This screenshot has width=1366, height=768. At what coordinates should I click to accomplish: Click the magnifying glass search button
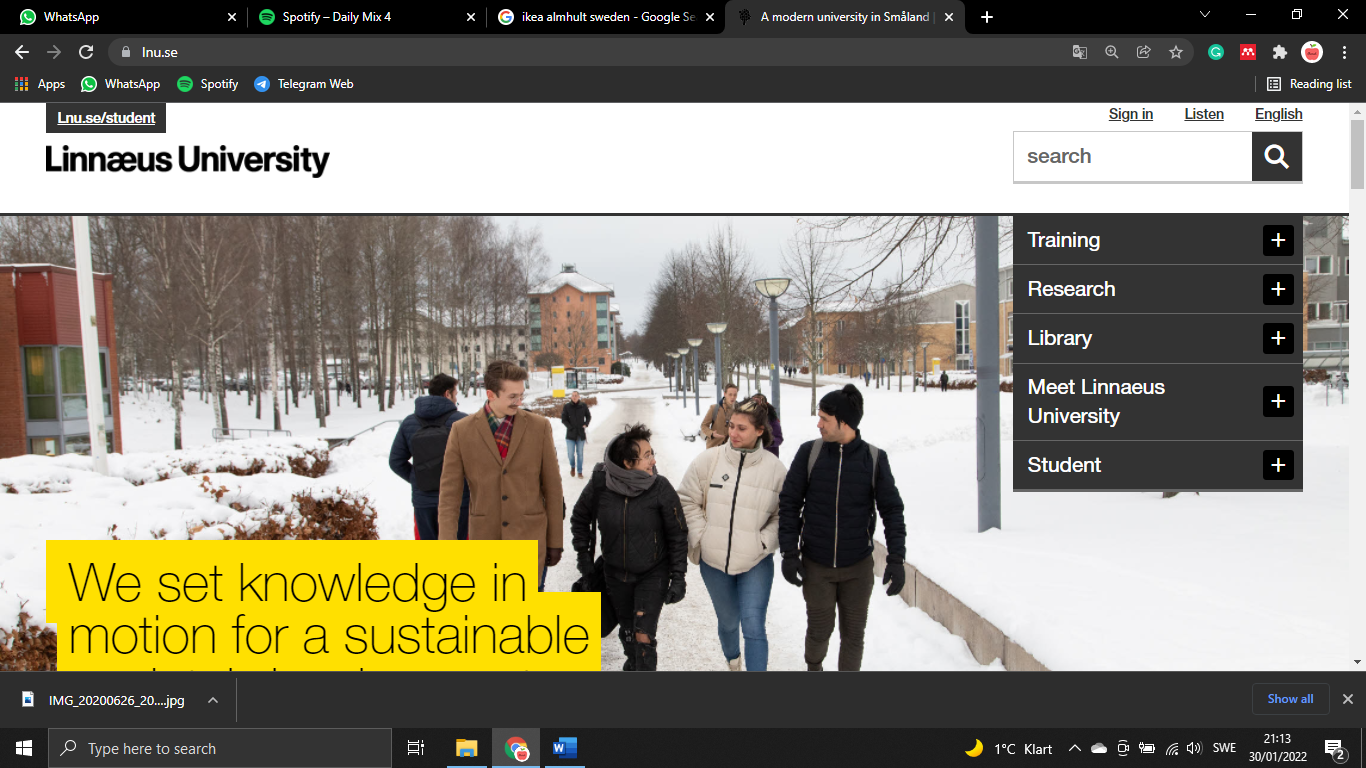click(1276, 157)
